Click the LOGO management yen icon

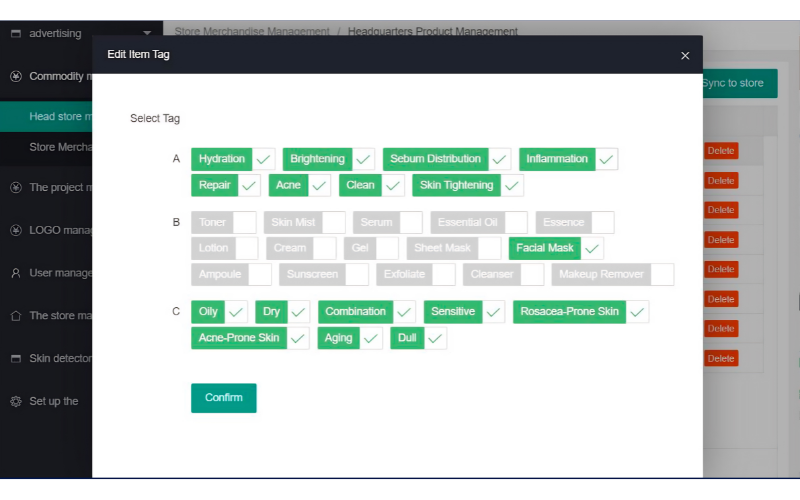(16, 230)
